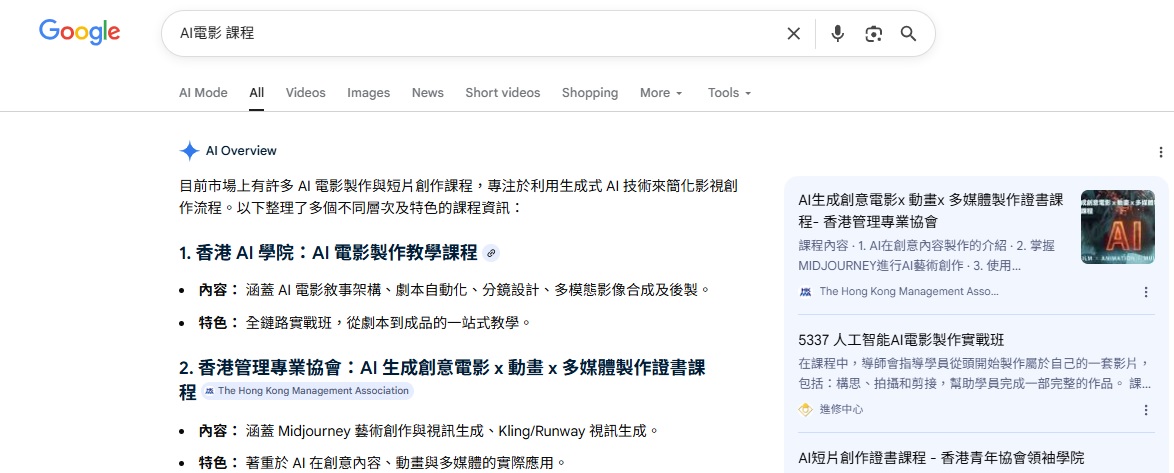Open 5337 人工智能AI電影製作實戰班 link
The image size is (1174, 473).
click(x=901, y=341)
